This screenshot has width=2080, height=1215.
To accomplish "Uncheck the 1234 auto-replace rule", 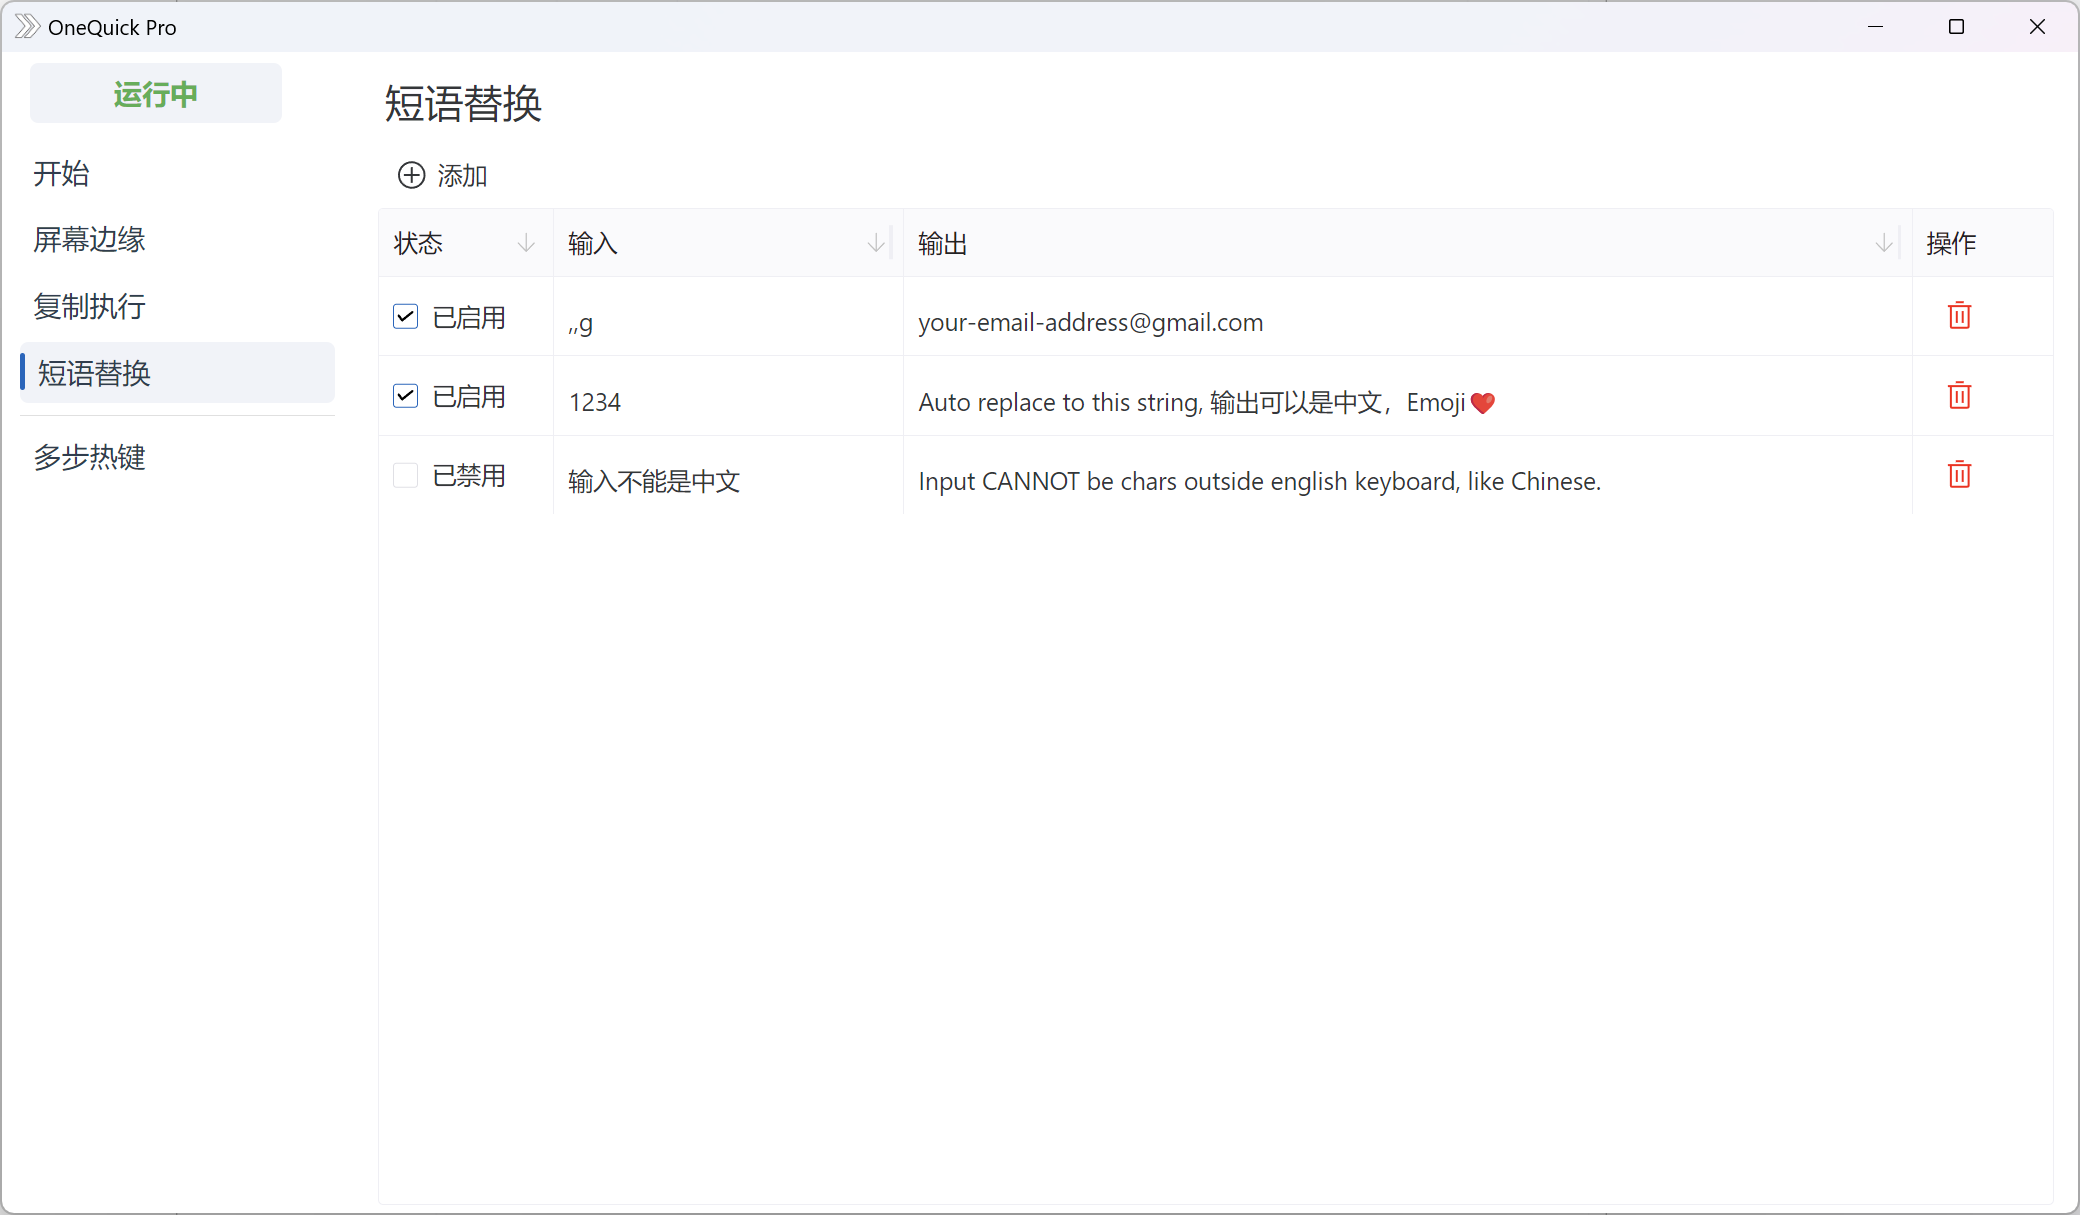I will (404, 395).
